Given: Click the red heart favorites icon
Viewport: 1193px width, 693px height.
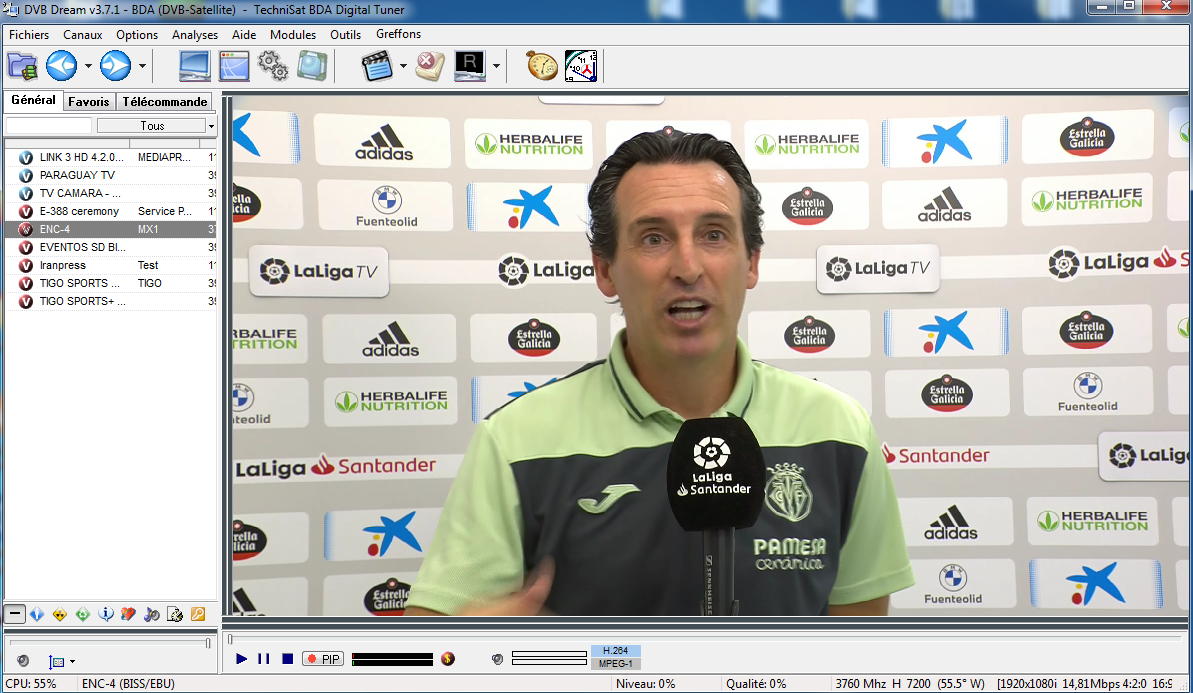Looking at the screenshot, I should (129, 614).
